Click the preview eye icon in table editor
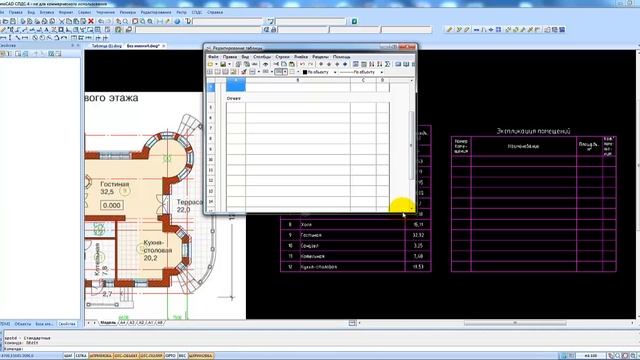The image size is (640, 360). pyautogui.click(x=265, y=64)
